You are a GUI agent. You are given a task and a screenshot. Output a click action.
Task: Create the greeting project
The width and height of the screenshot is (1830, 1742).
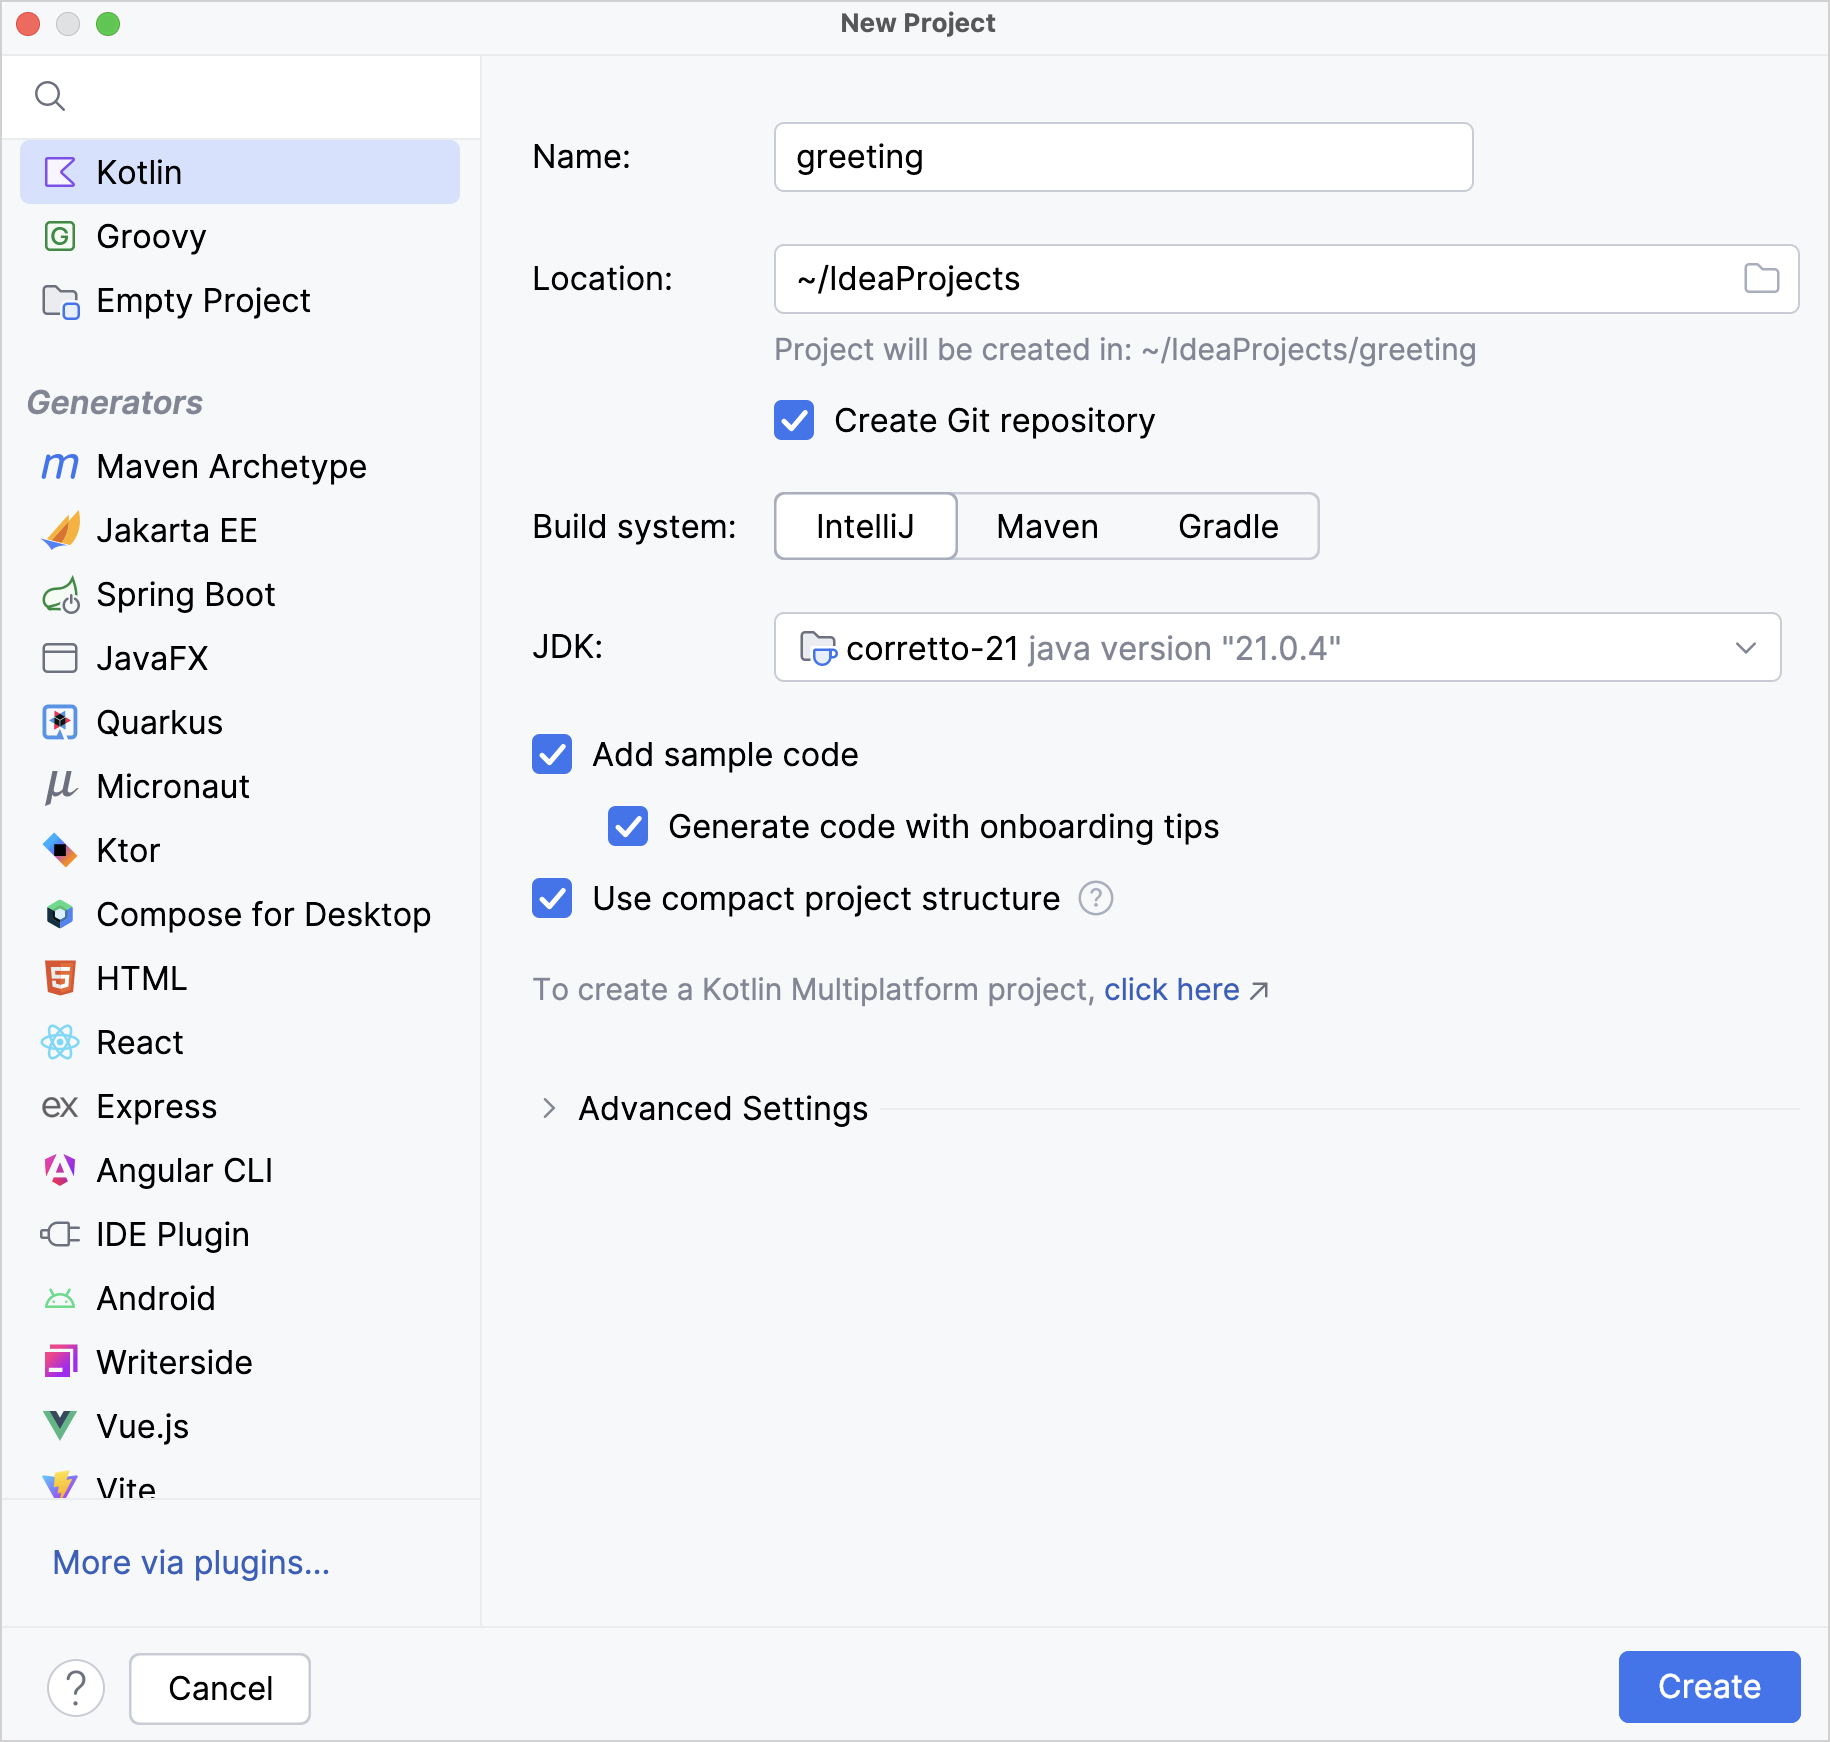1708,1687
